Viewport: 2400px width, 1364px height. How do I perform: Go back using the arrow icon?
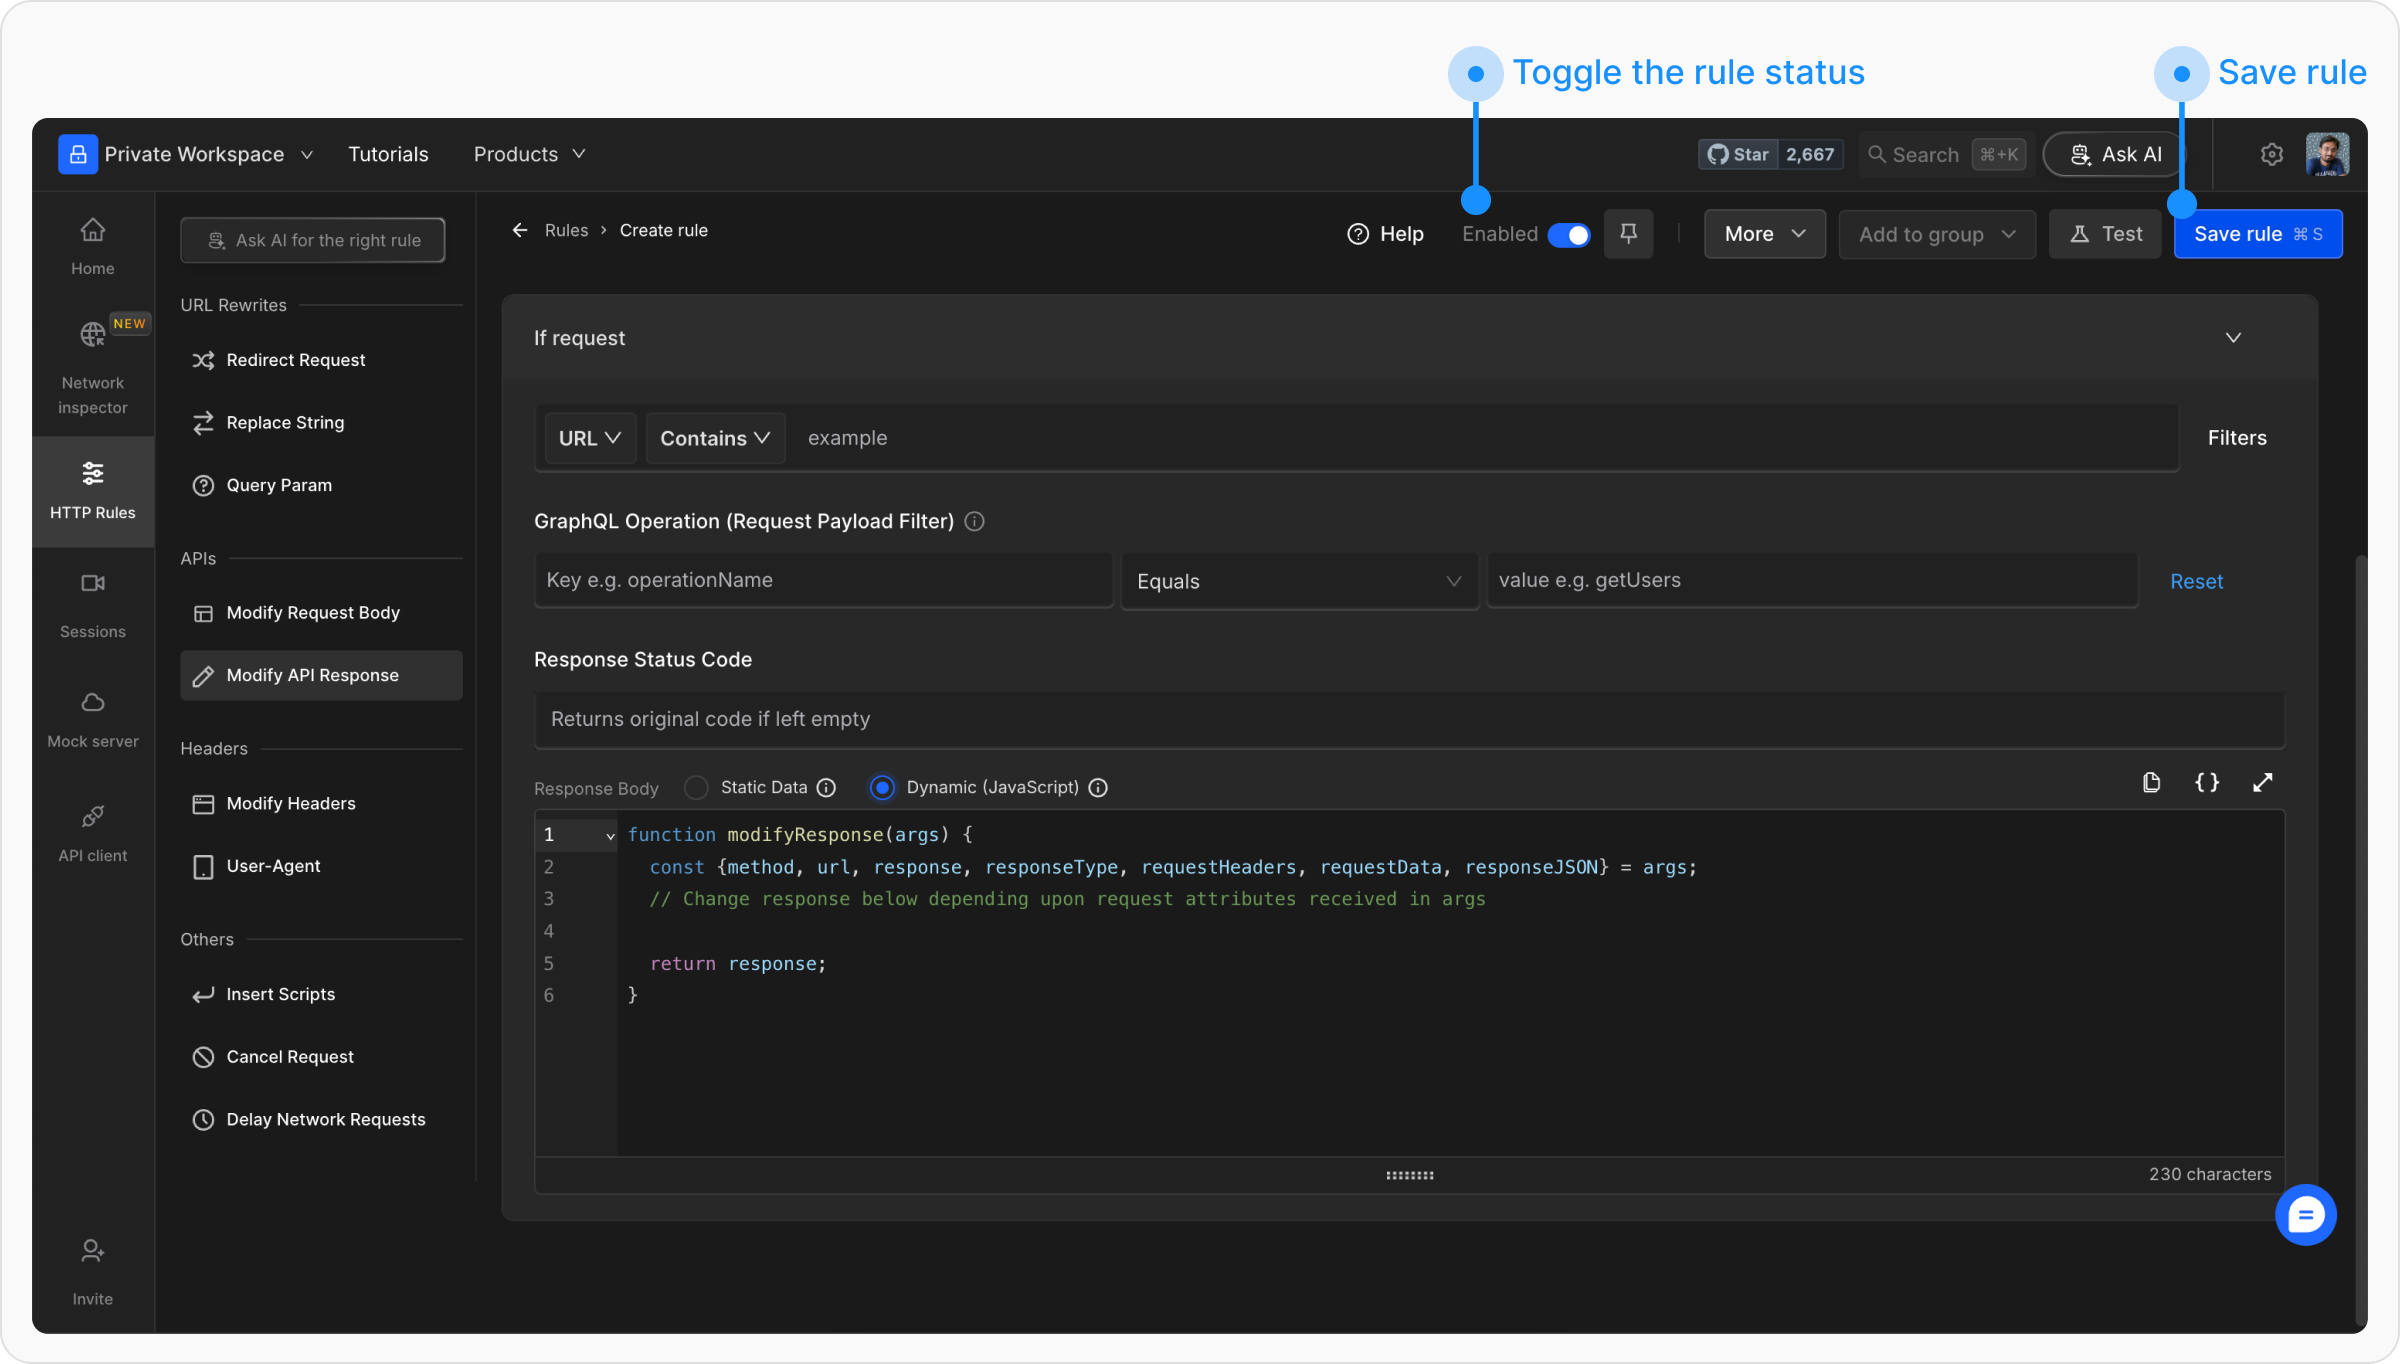[520, 230]
